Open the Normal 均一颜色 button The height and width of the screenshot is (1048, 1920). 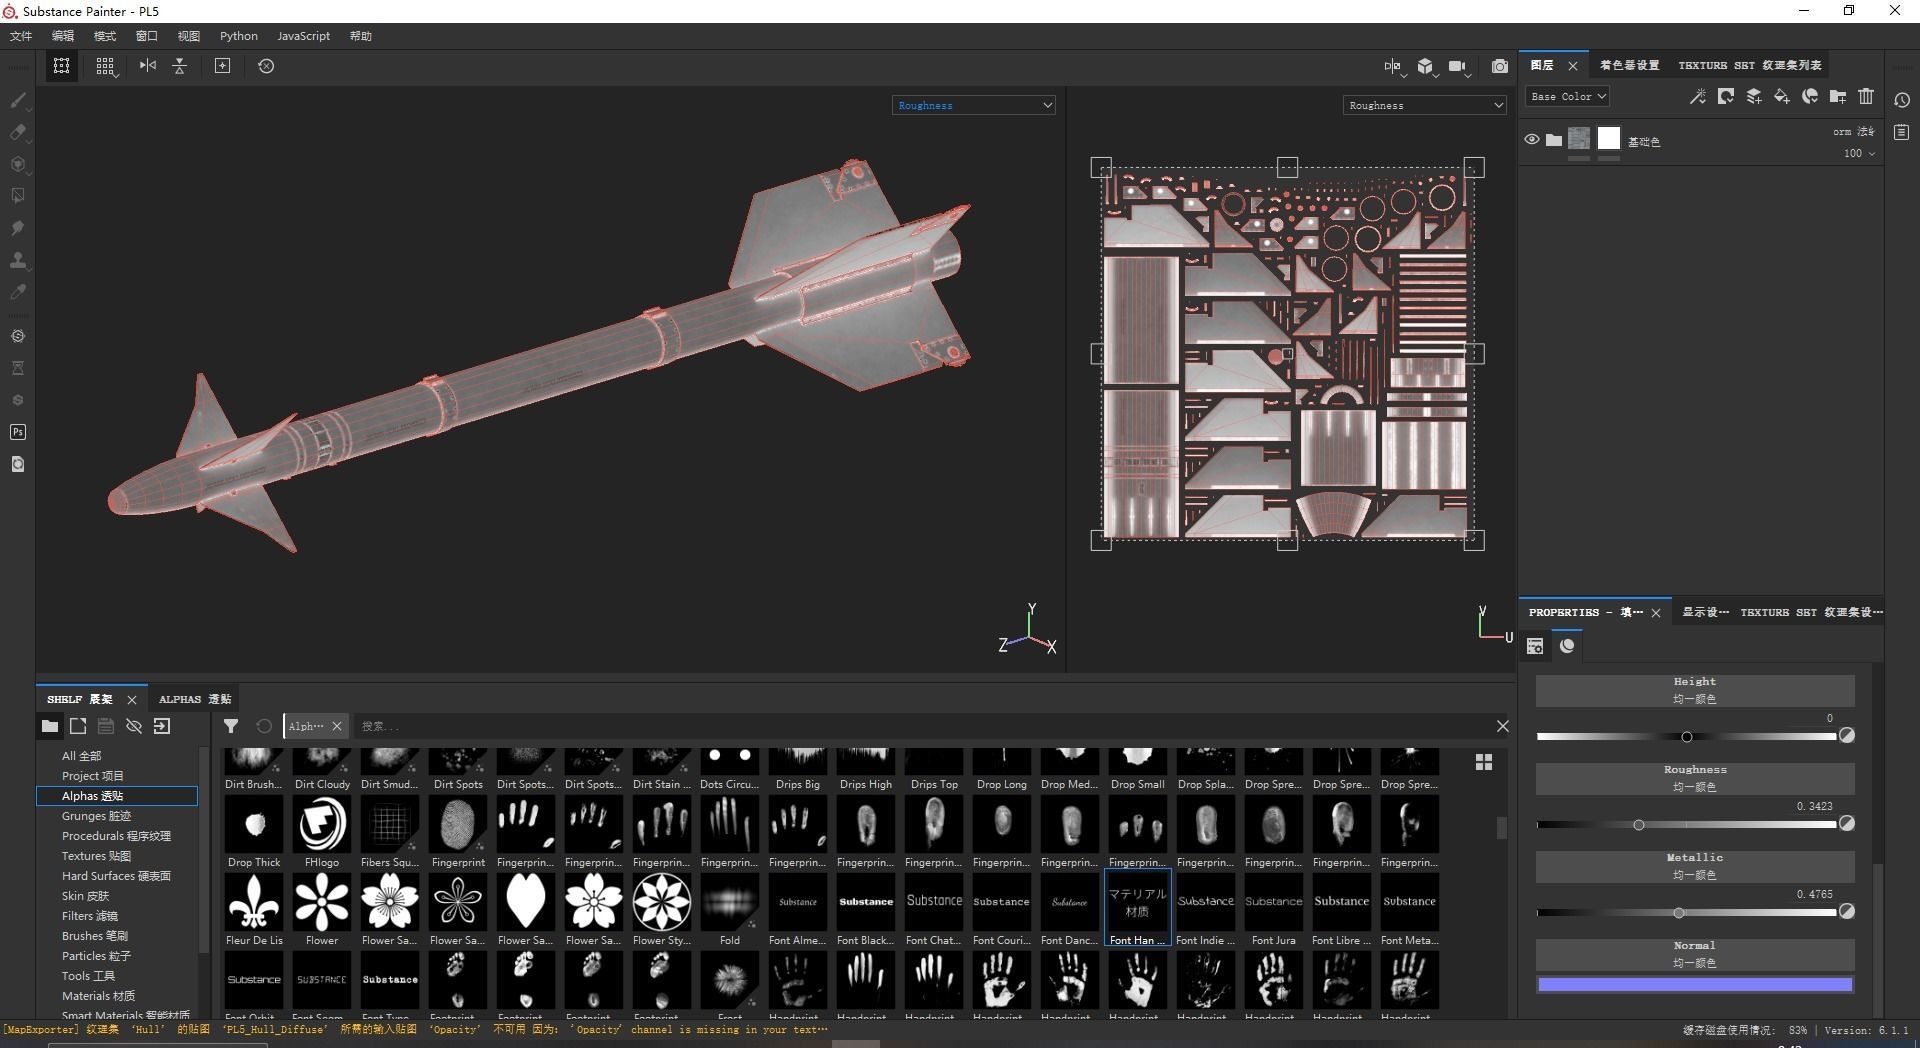pyautogui.click(x=1695, y=955)
